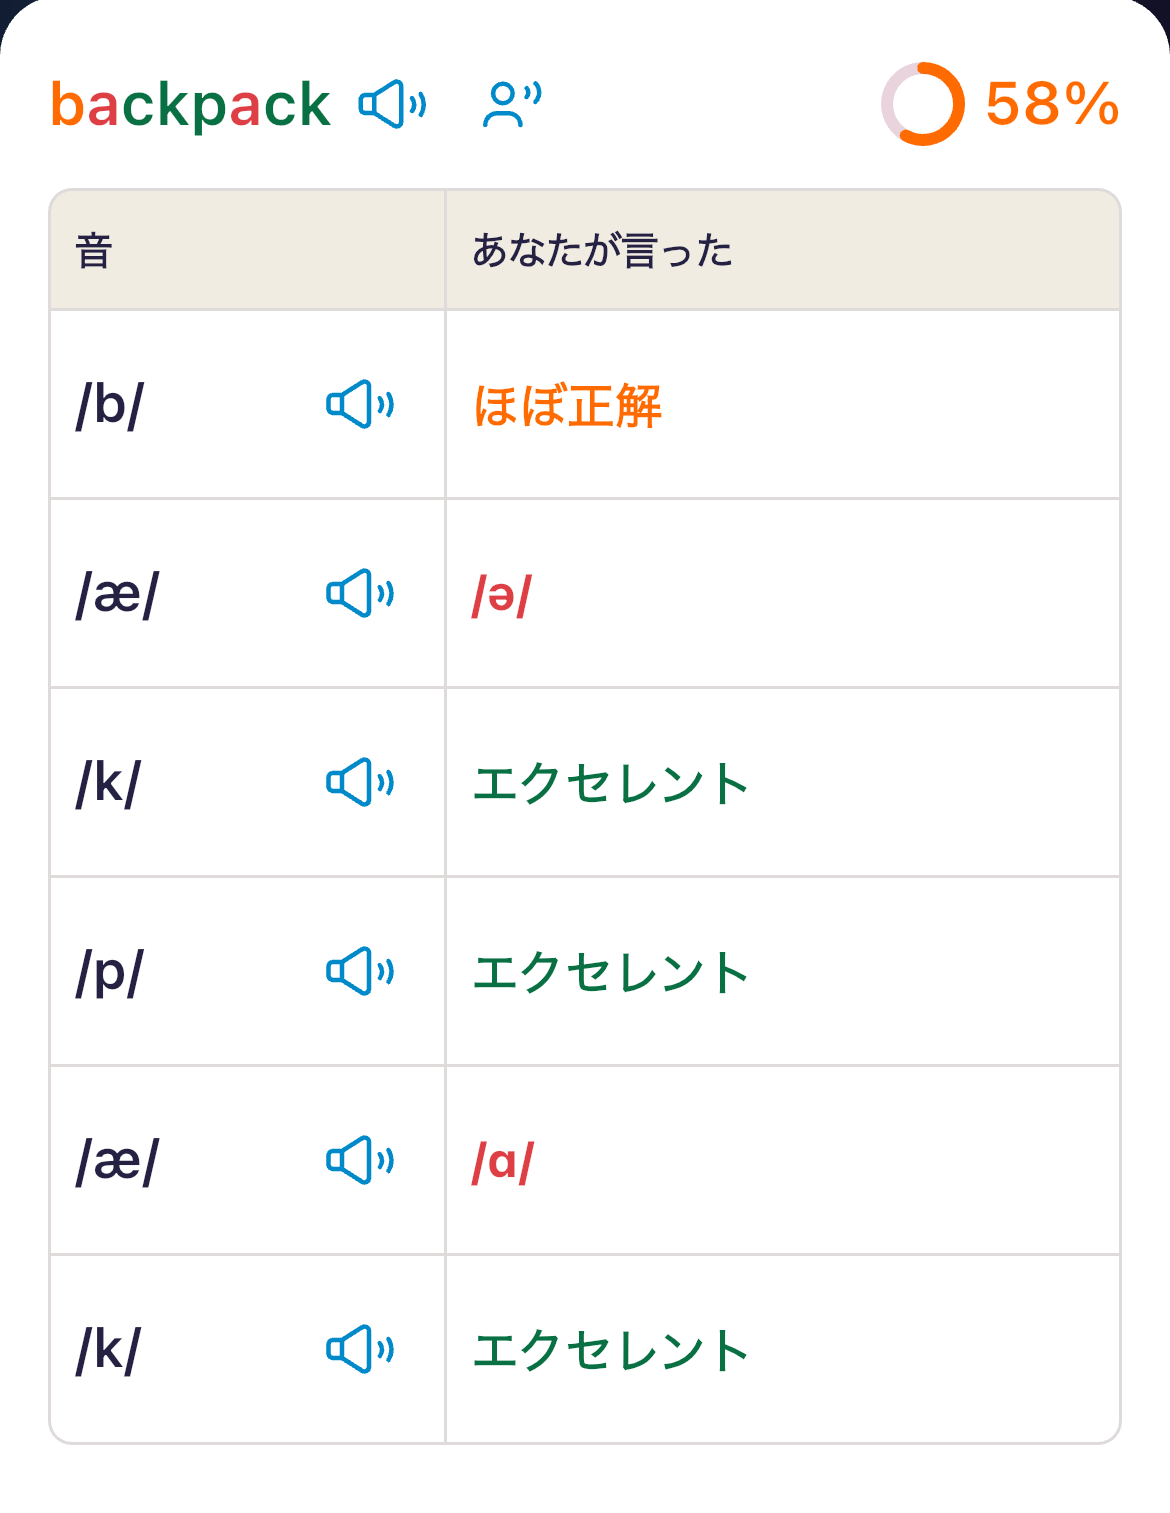
Task: Tap the ほぼ正解 result for /b/
Action: [567, 405]
